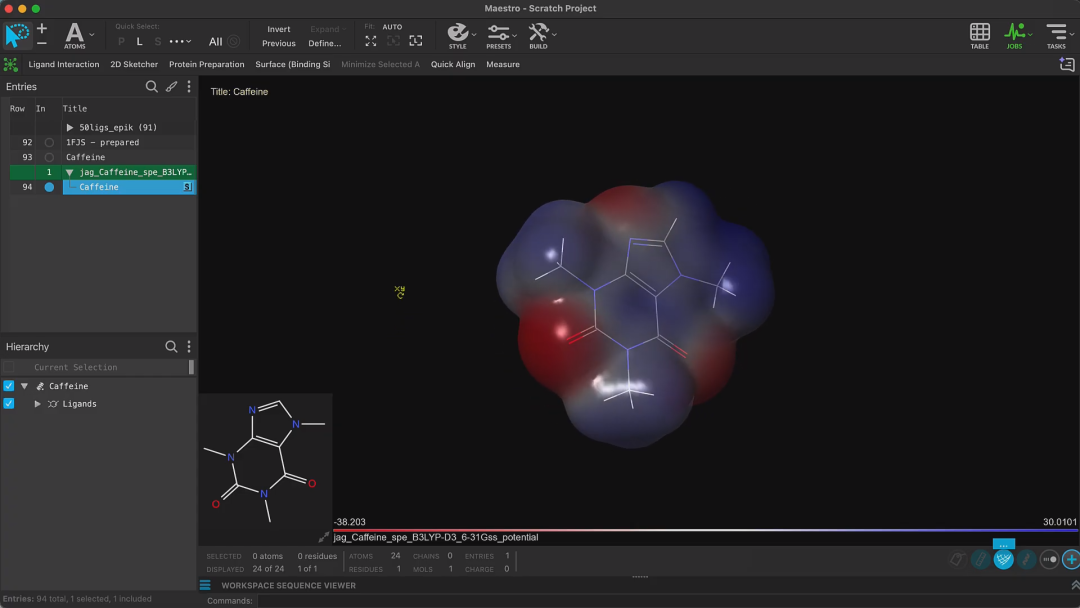Click the 2D viewer resize arrow icon
The width and height of the screenshot is (1080, 608).
tap(324, 537)
